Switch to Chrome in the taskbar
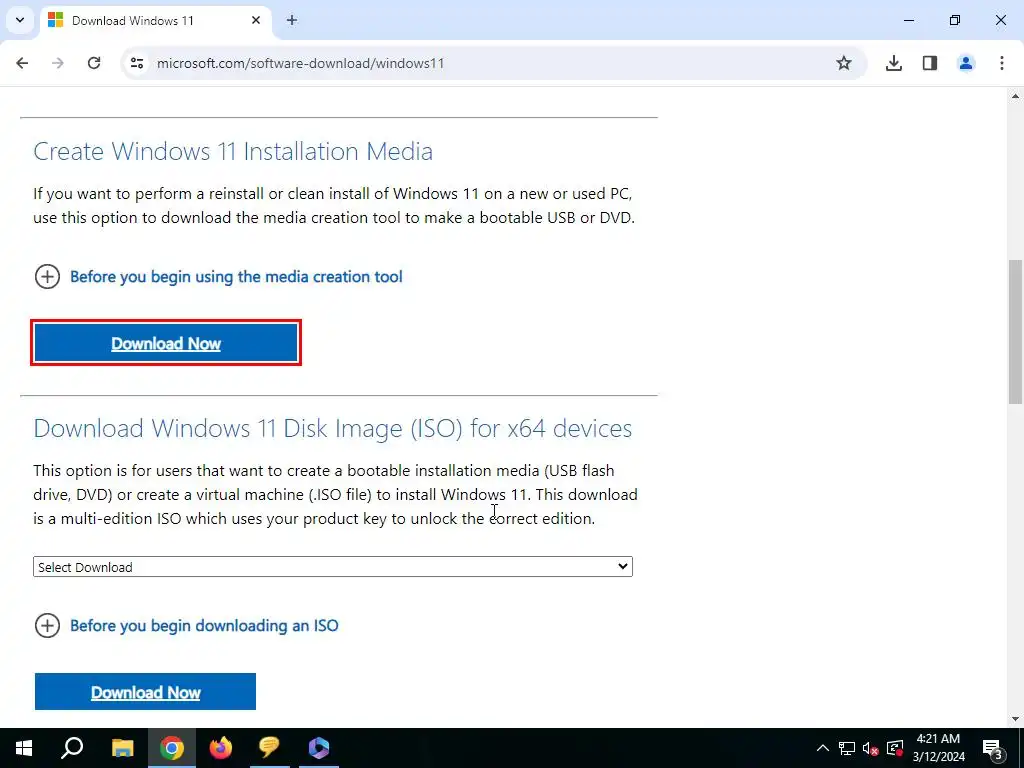Image resolution: width=1024 pixels, height=768 pixels. (x=171, y=748)
